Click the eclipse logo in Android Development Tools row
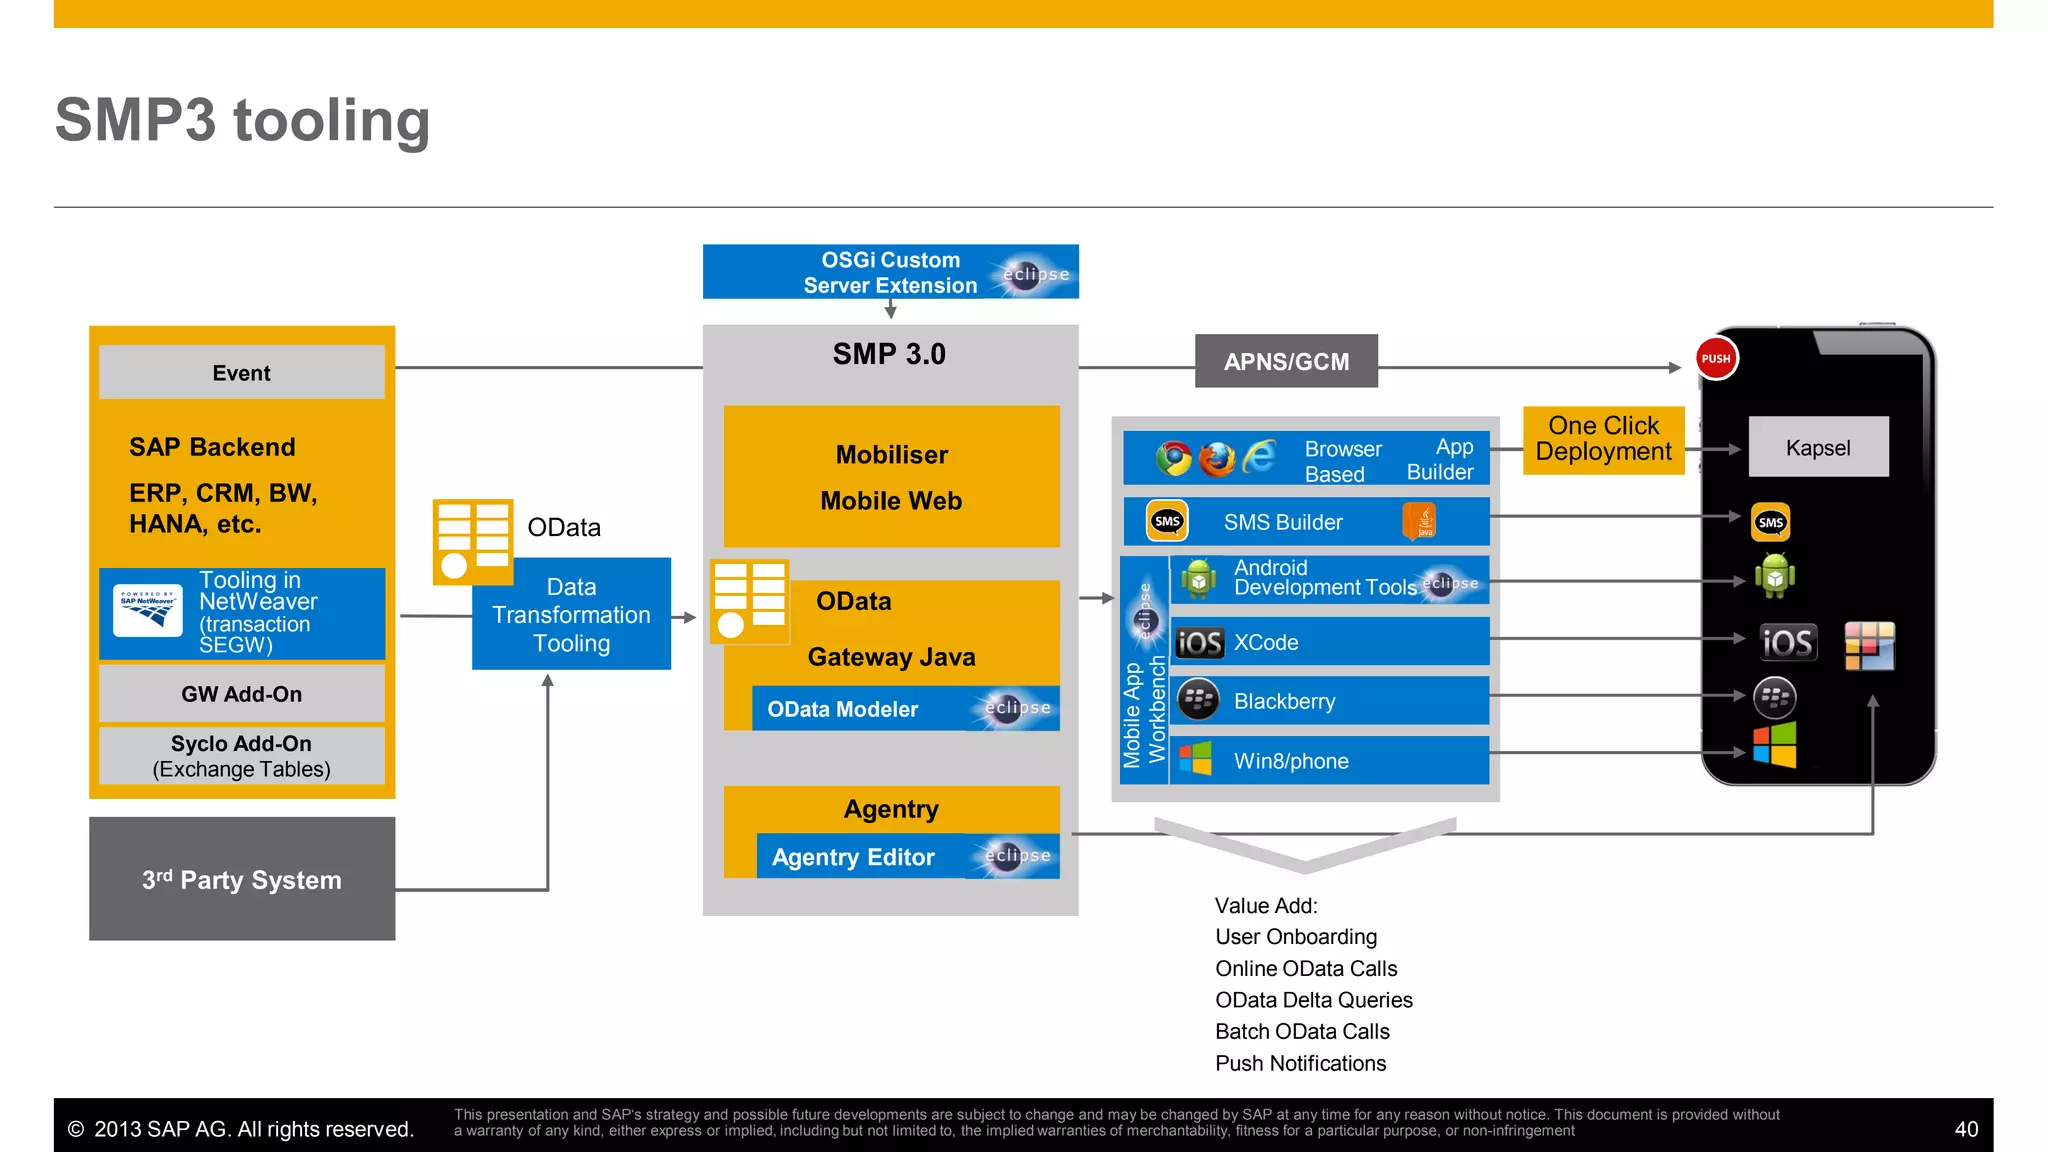The image size is (2048, 1152). [x=1448, y=583]
